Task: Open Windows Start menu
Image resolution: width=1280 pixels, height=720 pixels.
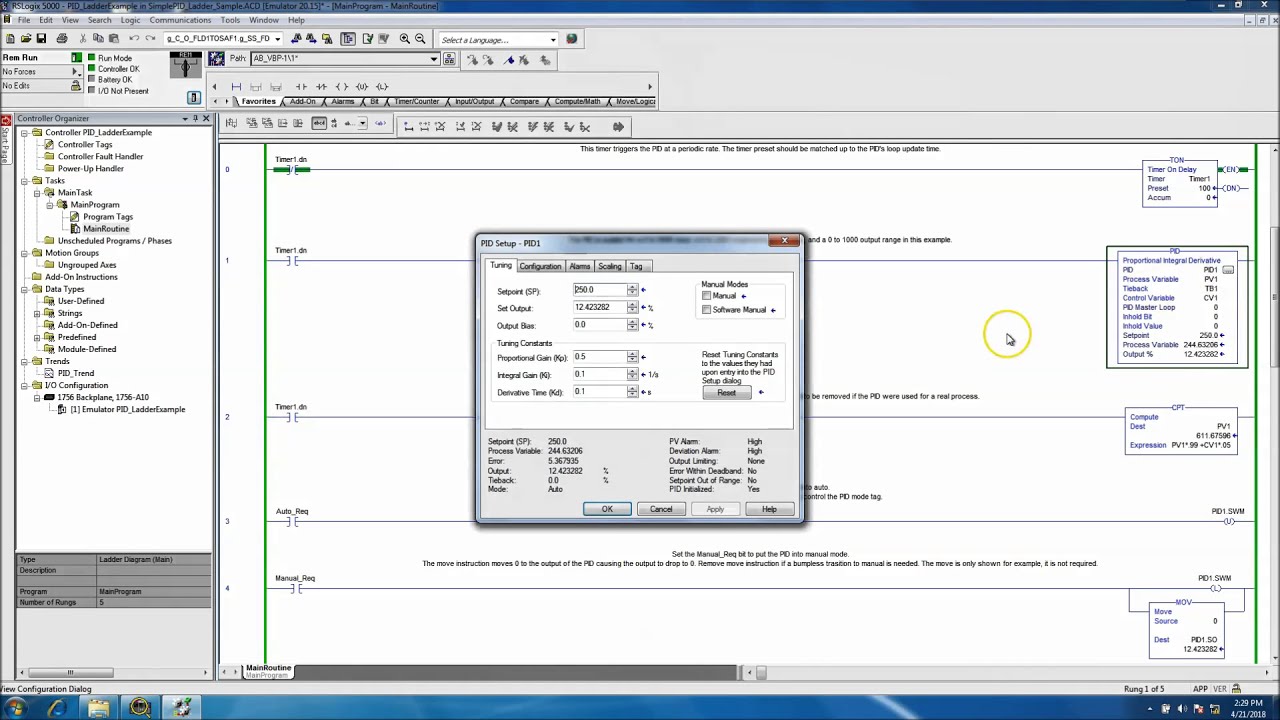Action: 17,708
